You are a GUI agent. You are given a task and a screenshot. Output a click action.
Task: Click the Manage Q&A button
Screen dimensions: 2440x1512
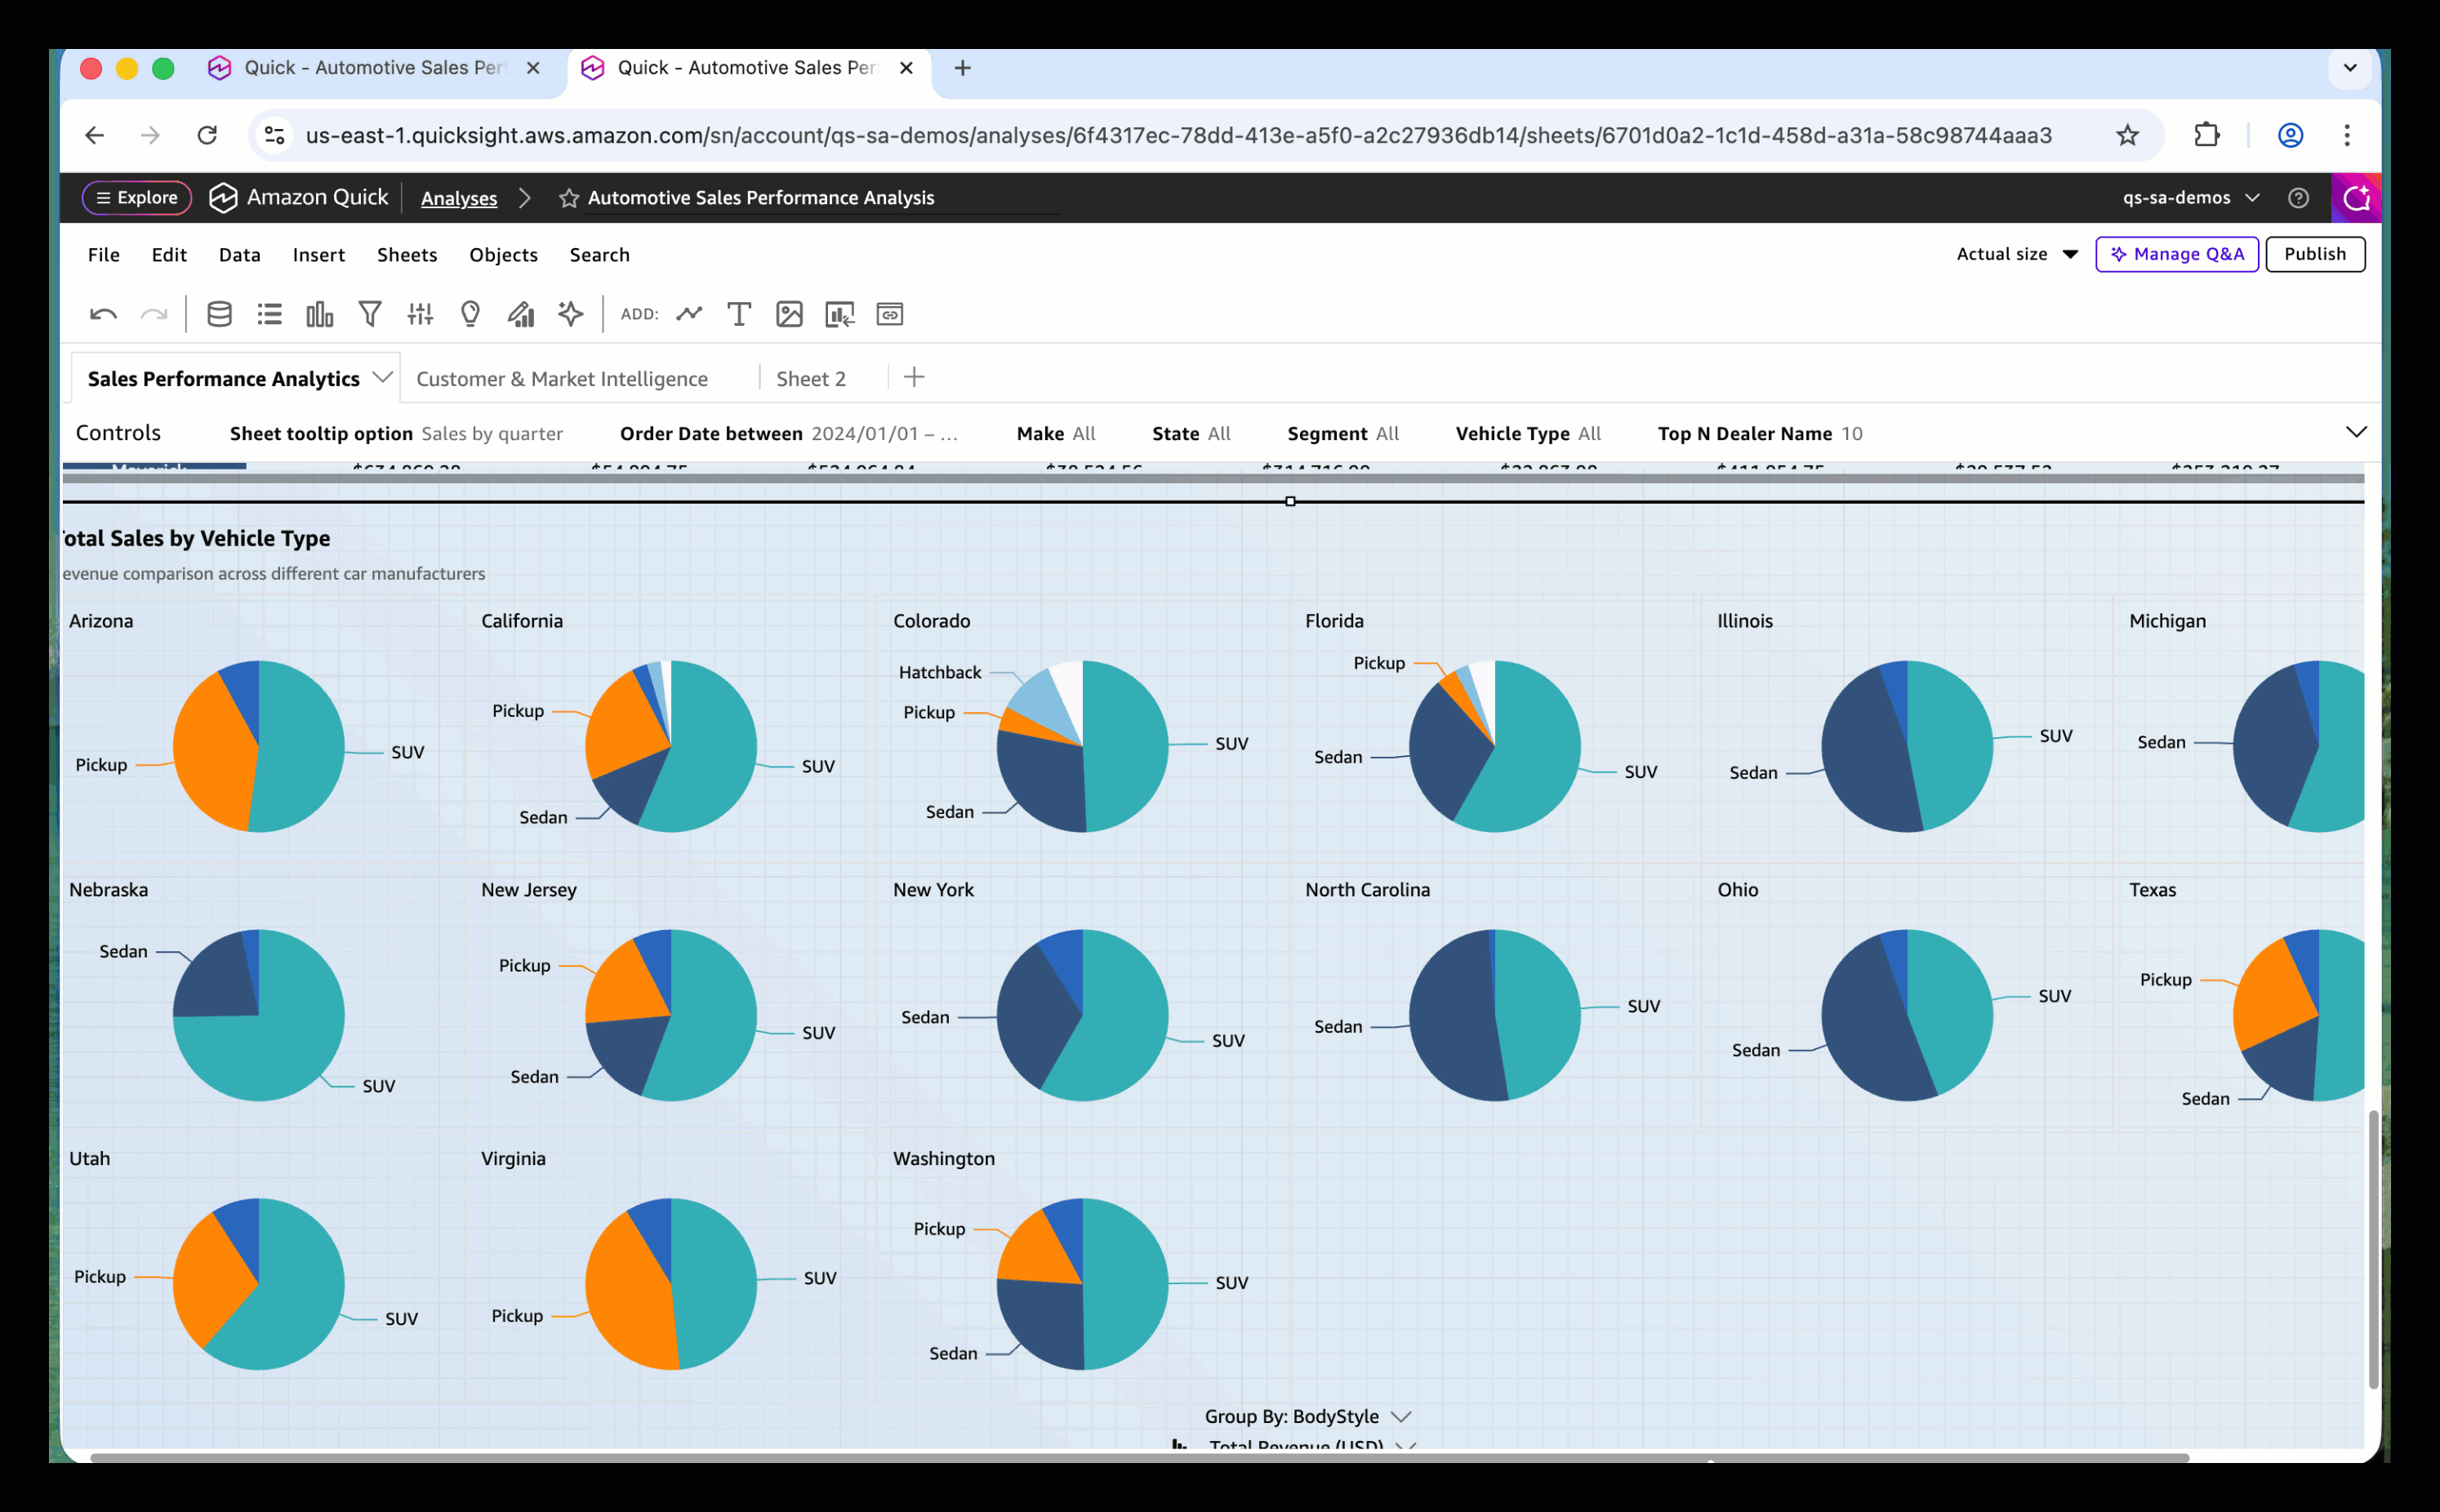2176,254
